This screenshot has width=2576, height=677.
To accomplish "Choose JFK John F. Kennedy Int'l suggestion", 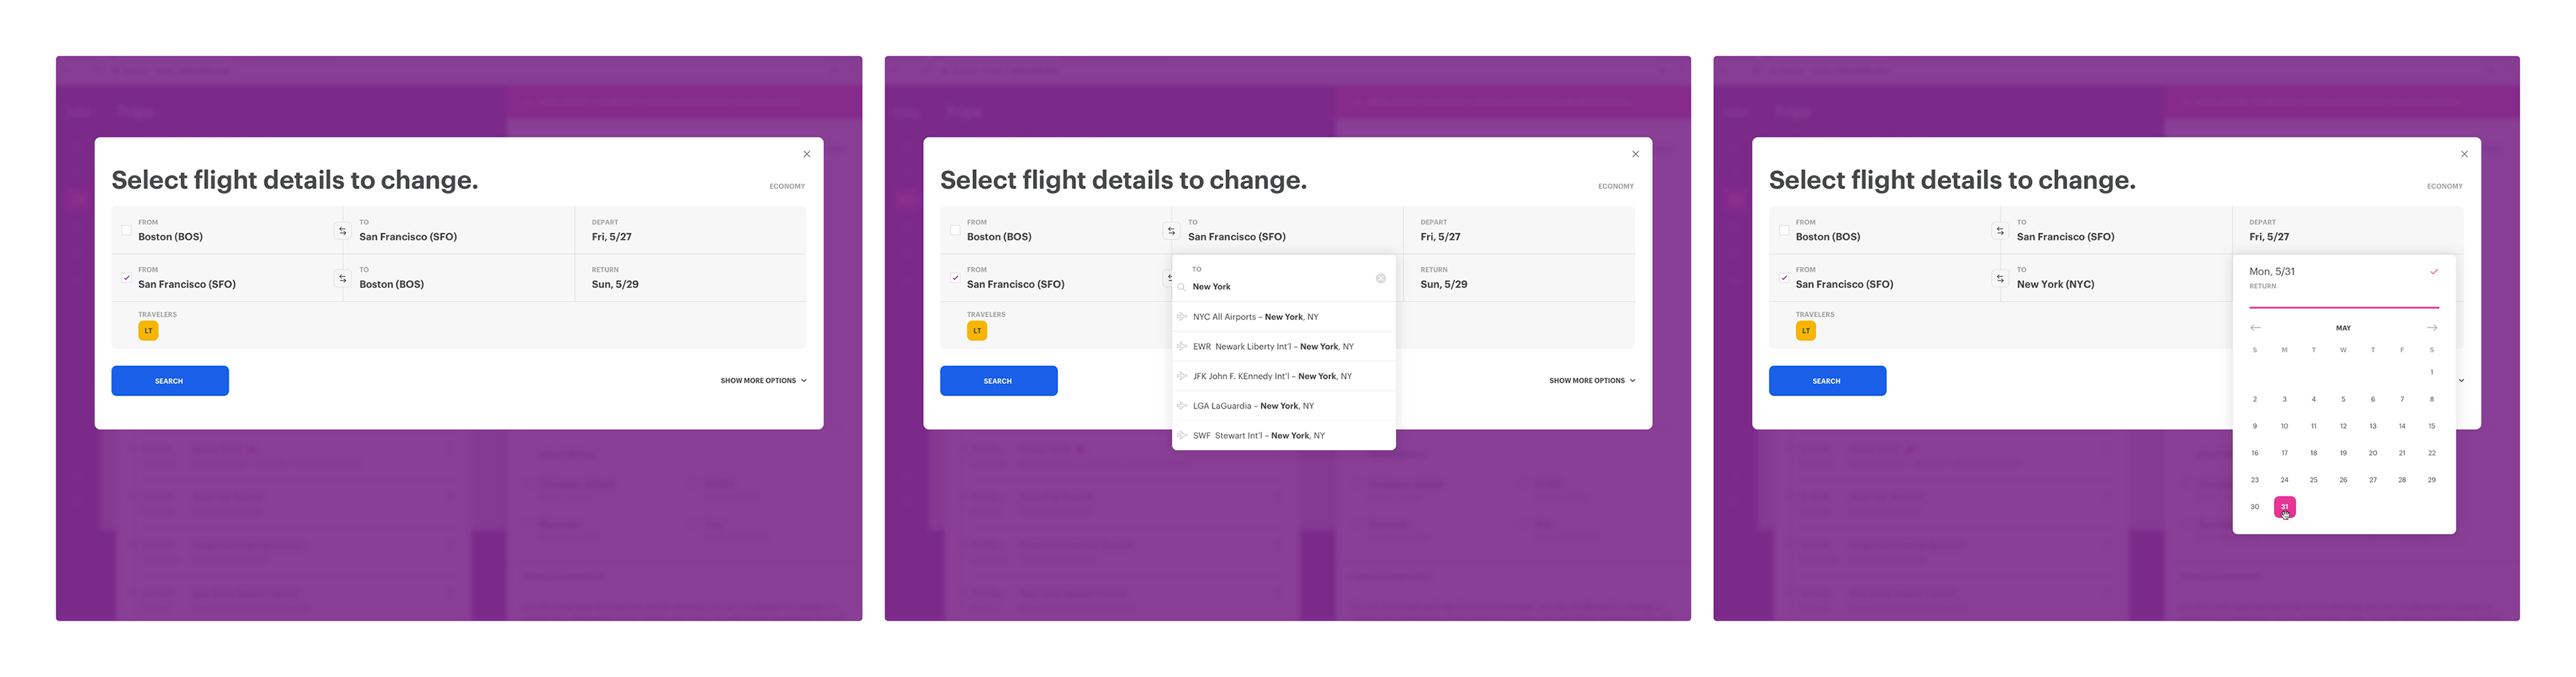I will coord(1271,376).
